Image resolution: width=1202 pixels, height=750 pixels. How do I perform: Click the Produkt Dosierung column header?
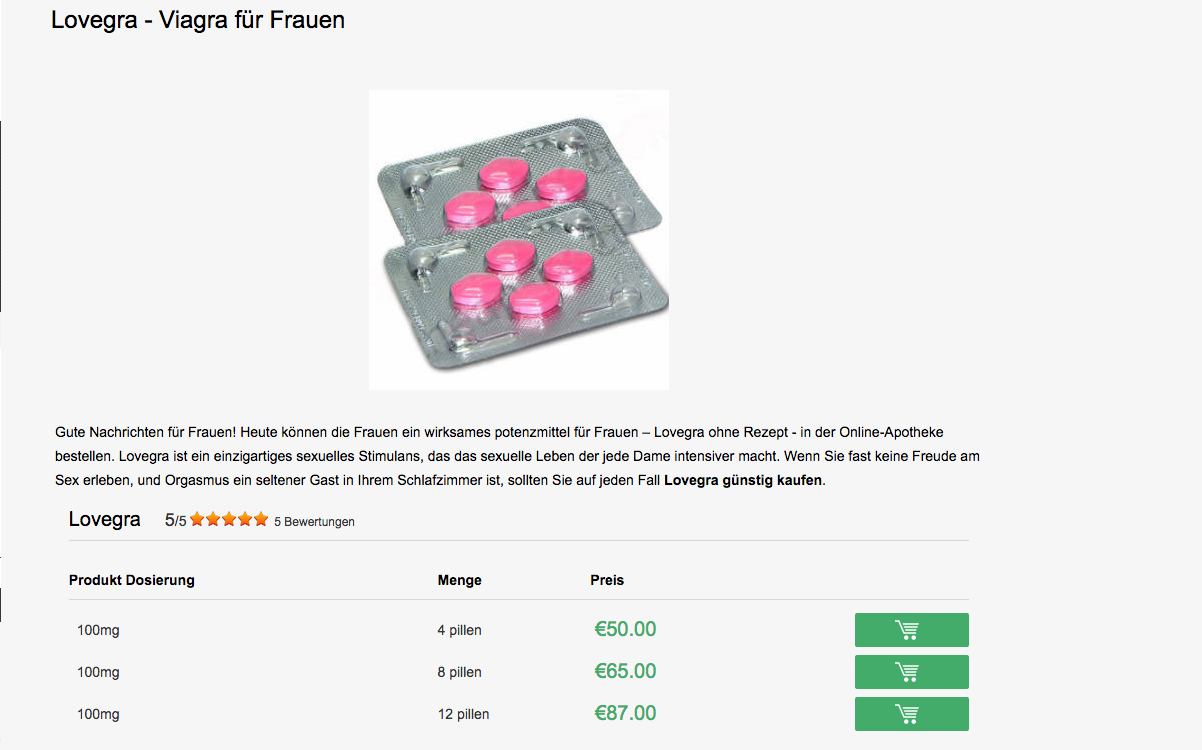point(132,580)
